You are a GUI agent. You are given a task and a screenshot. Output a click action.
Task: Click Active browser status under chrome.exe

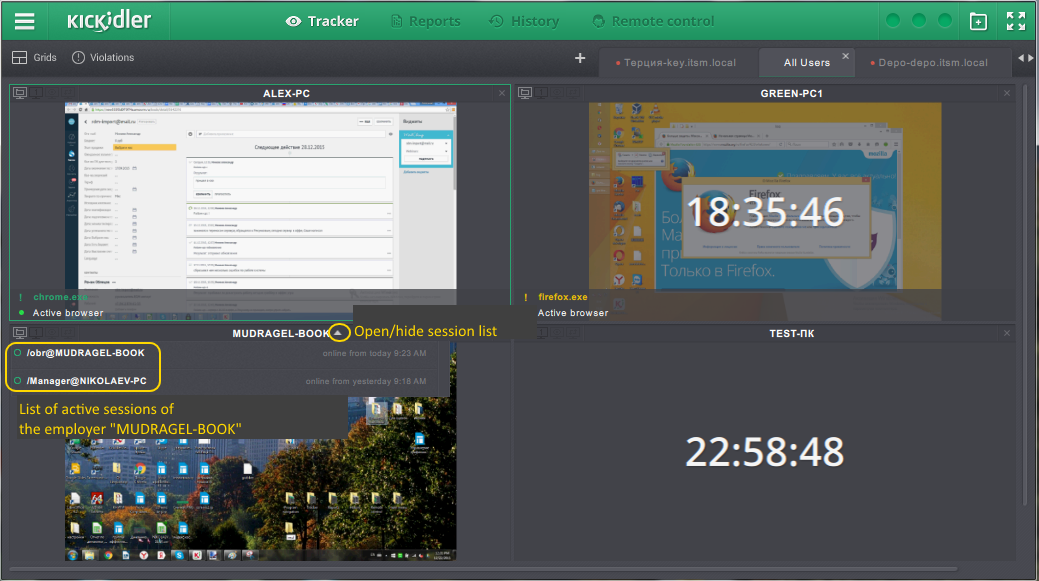point(68,313)
